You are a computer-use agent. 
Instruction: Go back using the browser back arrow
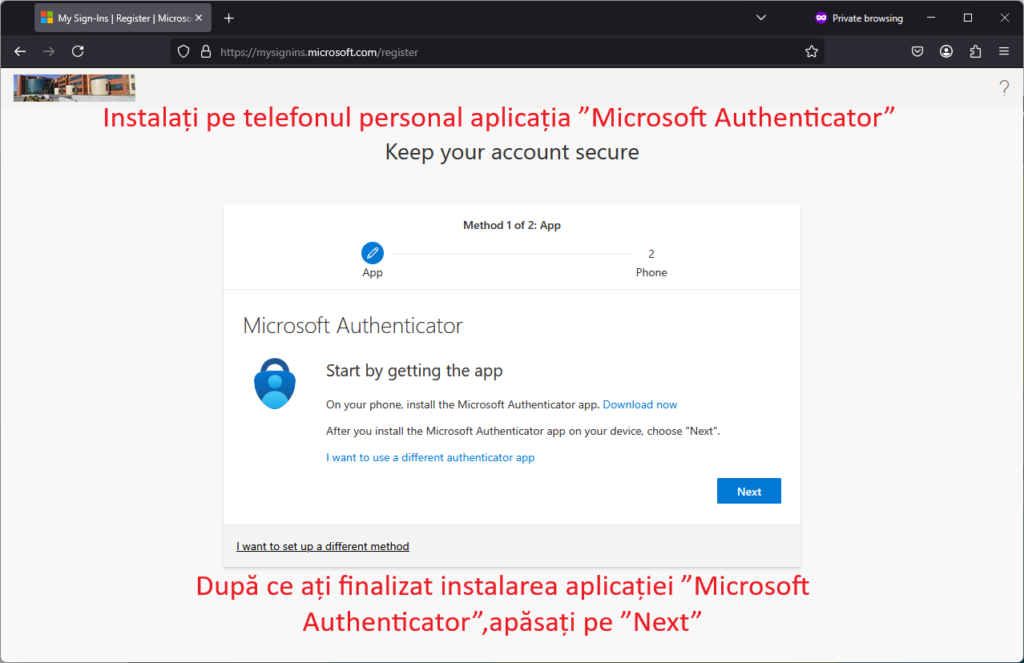click(x=20, y=52)
